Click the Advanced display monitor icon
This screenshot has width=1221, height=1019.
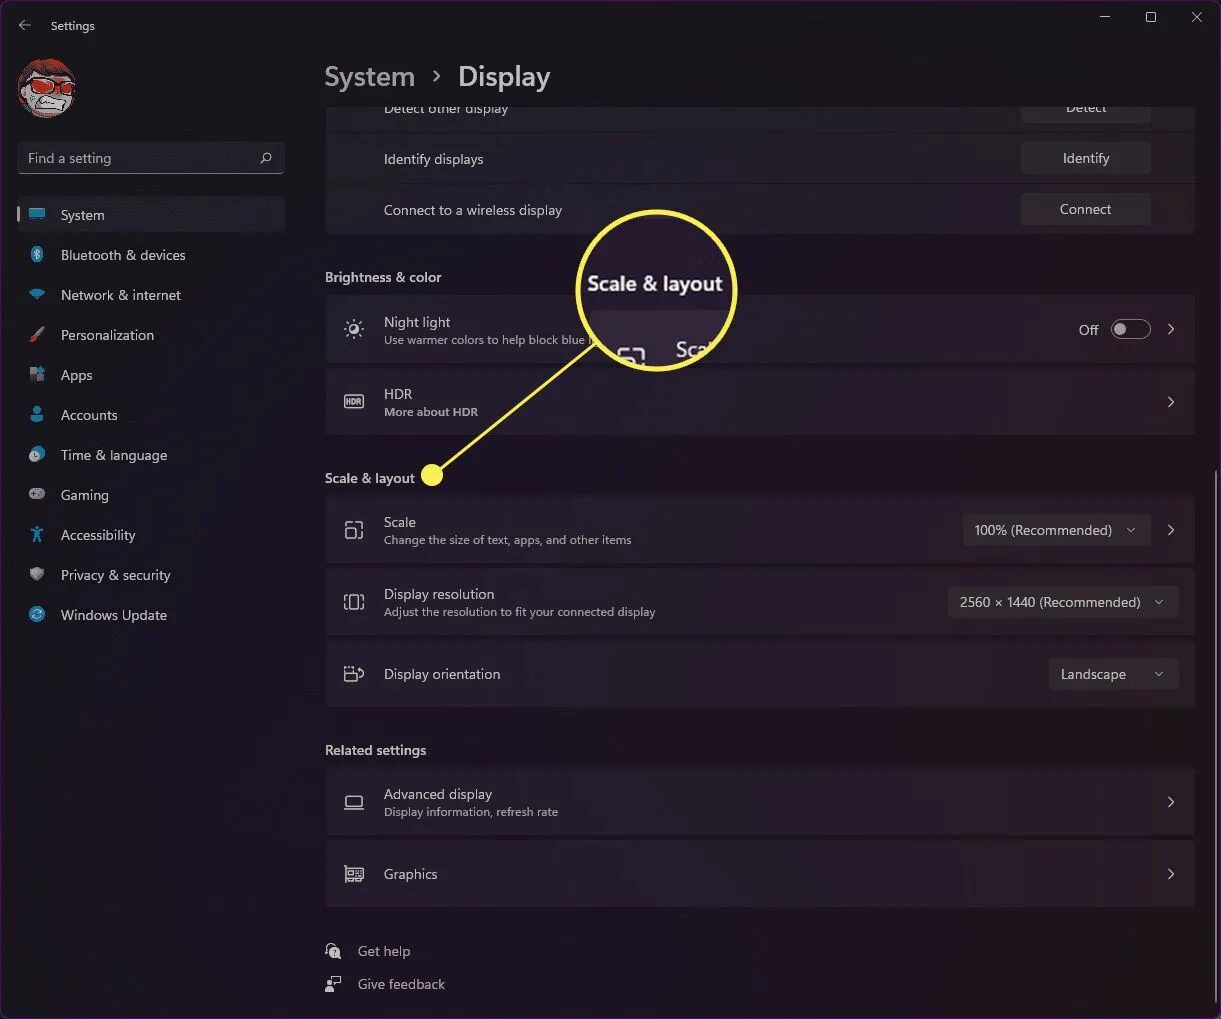354,802
